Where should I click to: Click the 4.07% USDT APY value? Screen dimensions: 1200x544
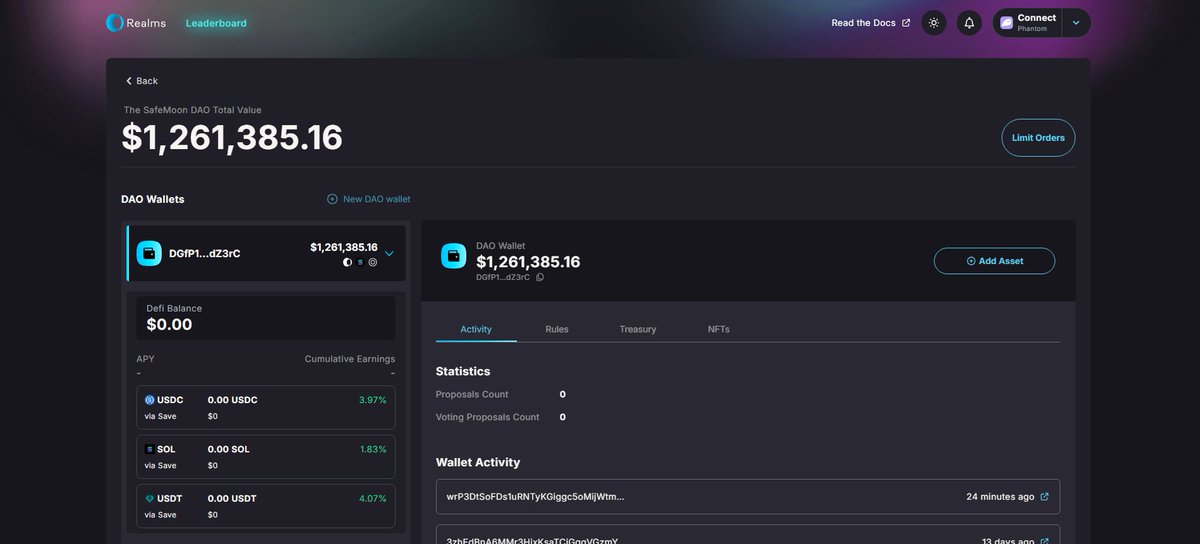tap(372, 499)
